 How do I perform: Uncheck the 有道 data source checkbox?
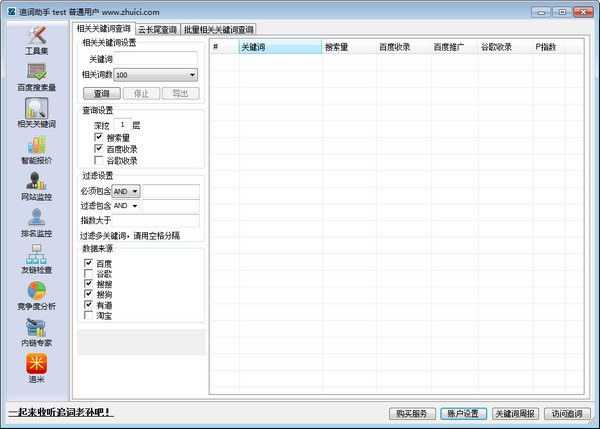(x=88, y=305)
